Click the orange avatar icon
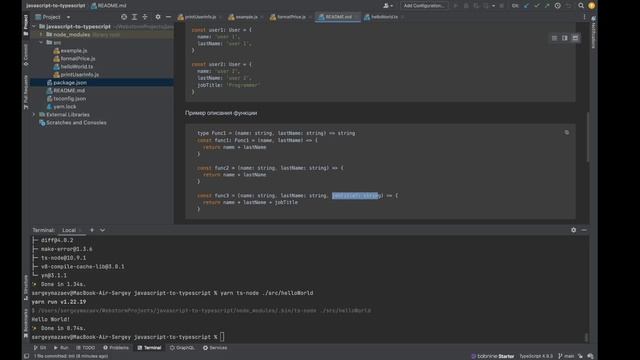Viewport: 640px width, 360px height. tap(591, 6)
